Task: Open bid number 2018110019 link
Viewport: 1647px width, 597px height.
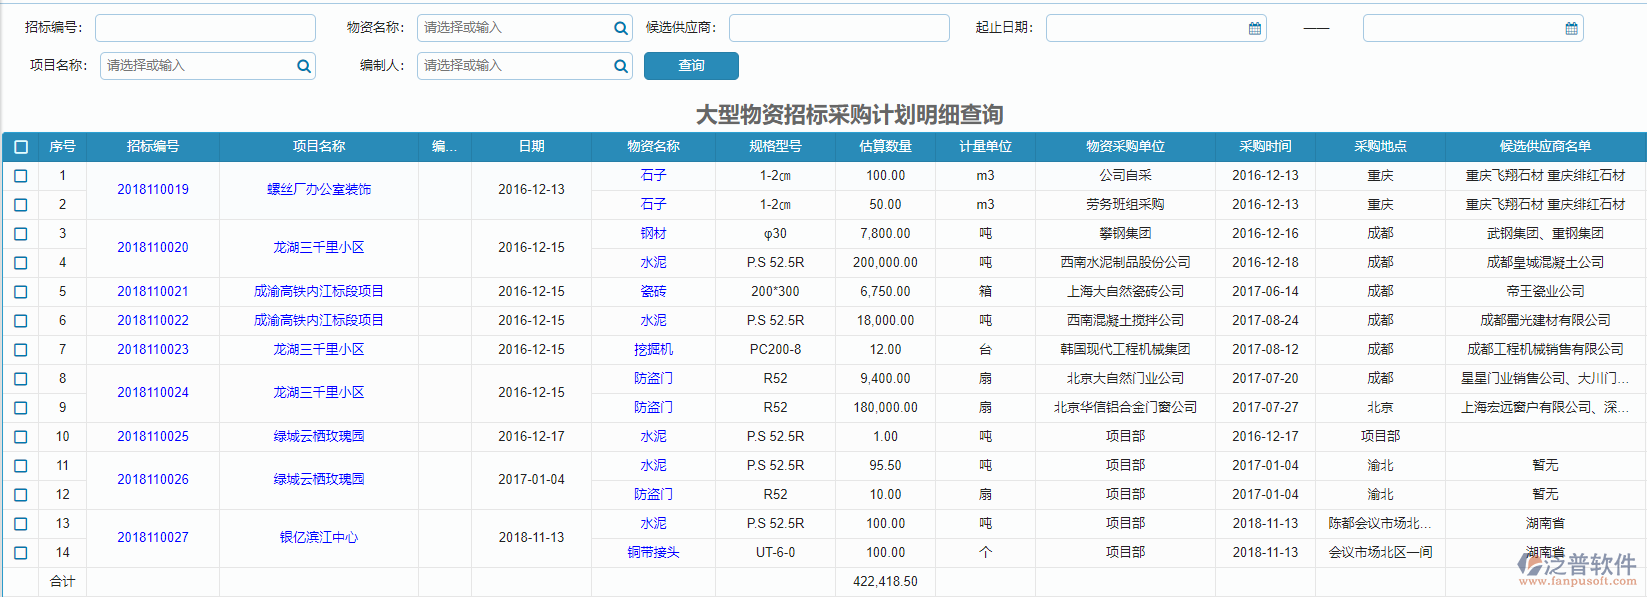Action: (x=153, y=190)
